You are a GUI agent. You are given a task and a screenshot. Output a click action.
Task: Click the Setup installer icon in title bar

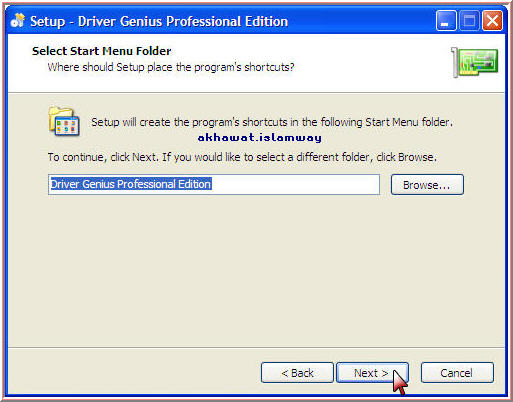click(18, 21)
